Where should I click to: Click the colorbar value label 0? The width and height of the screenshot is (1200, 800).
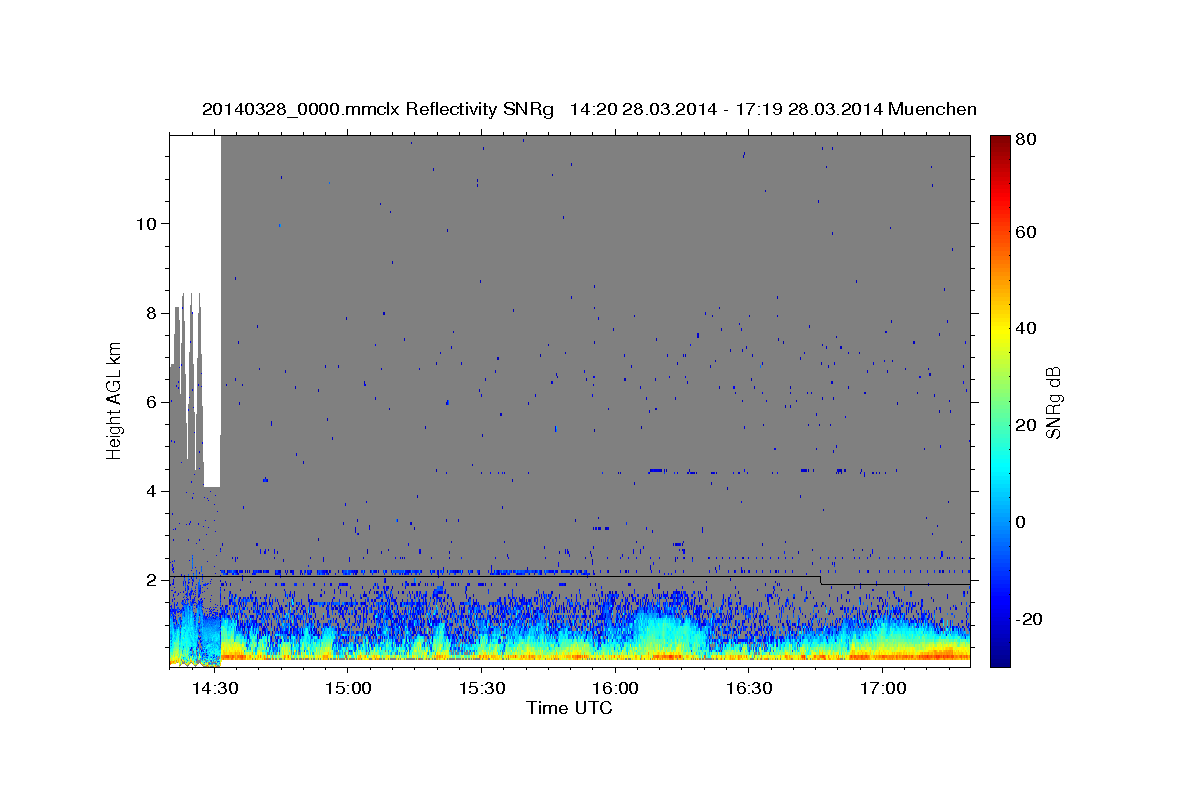[1022, 522]
